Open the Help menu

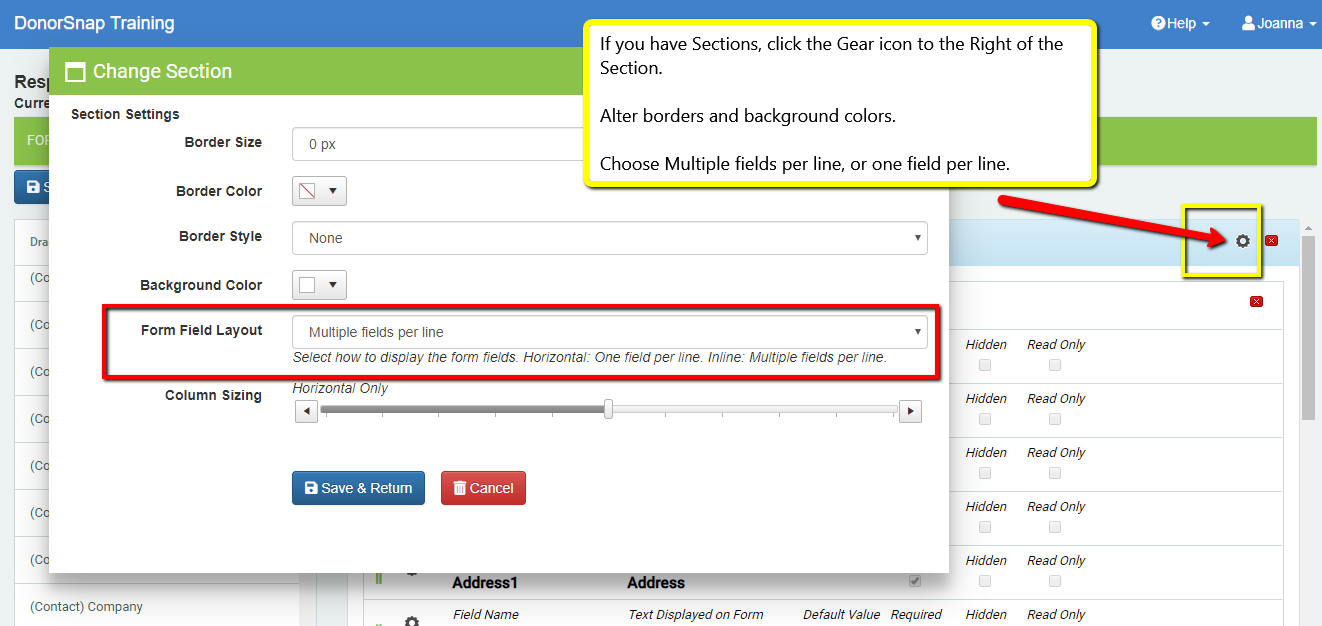pos(1178,22)
